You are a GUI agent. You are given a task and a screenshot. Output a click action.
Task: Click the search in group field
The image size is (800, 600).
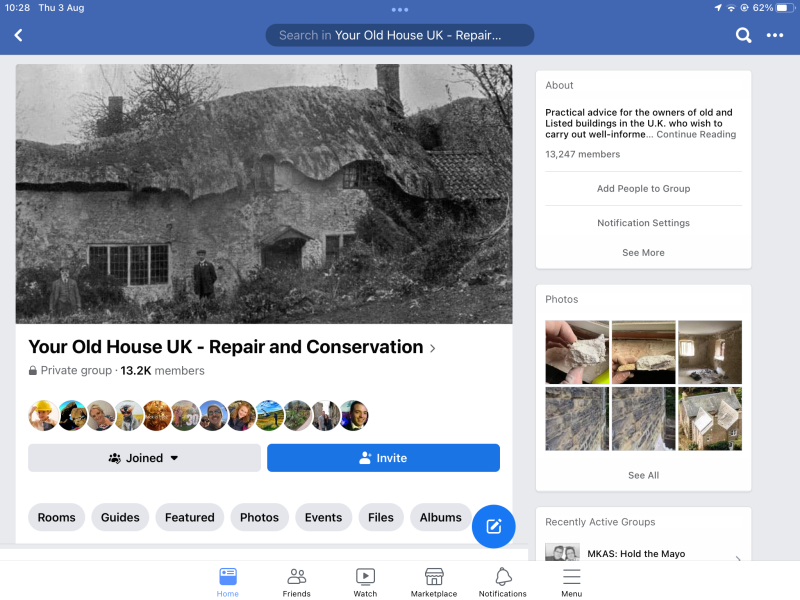(x=399, y=35)
